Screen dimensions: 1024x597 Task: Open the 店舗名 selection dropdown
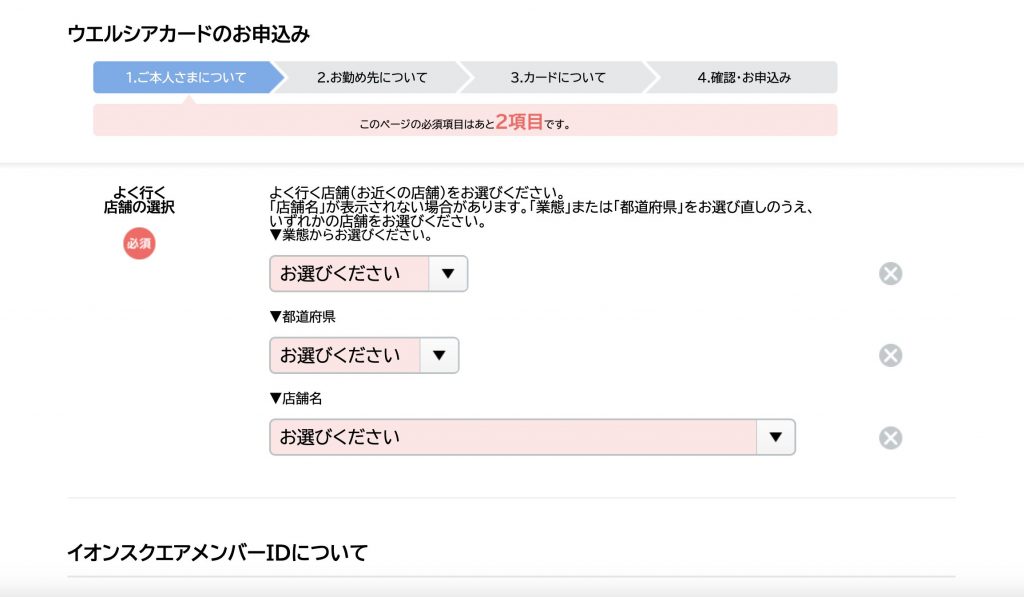532,437
